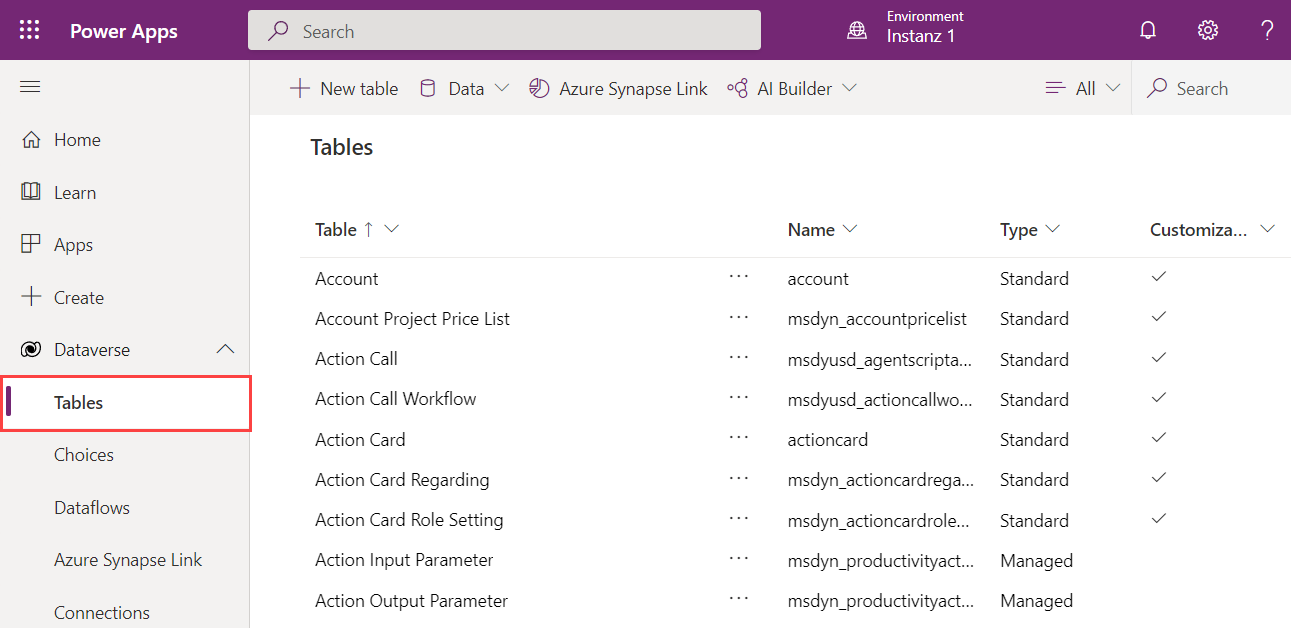
Task: Click the New table plus icon
Action: tap(299, 88)
